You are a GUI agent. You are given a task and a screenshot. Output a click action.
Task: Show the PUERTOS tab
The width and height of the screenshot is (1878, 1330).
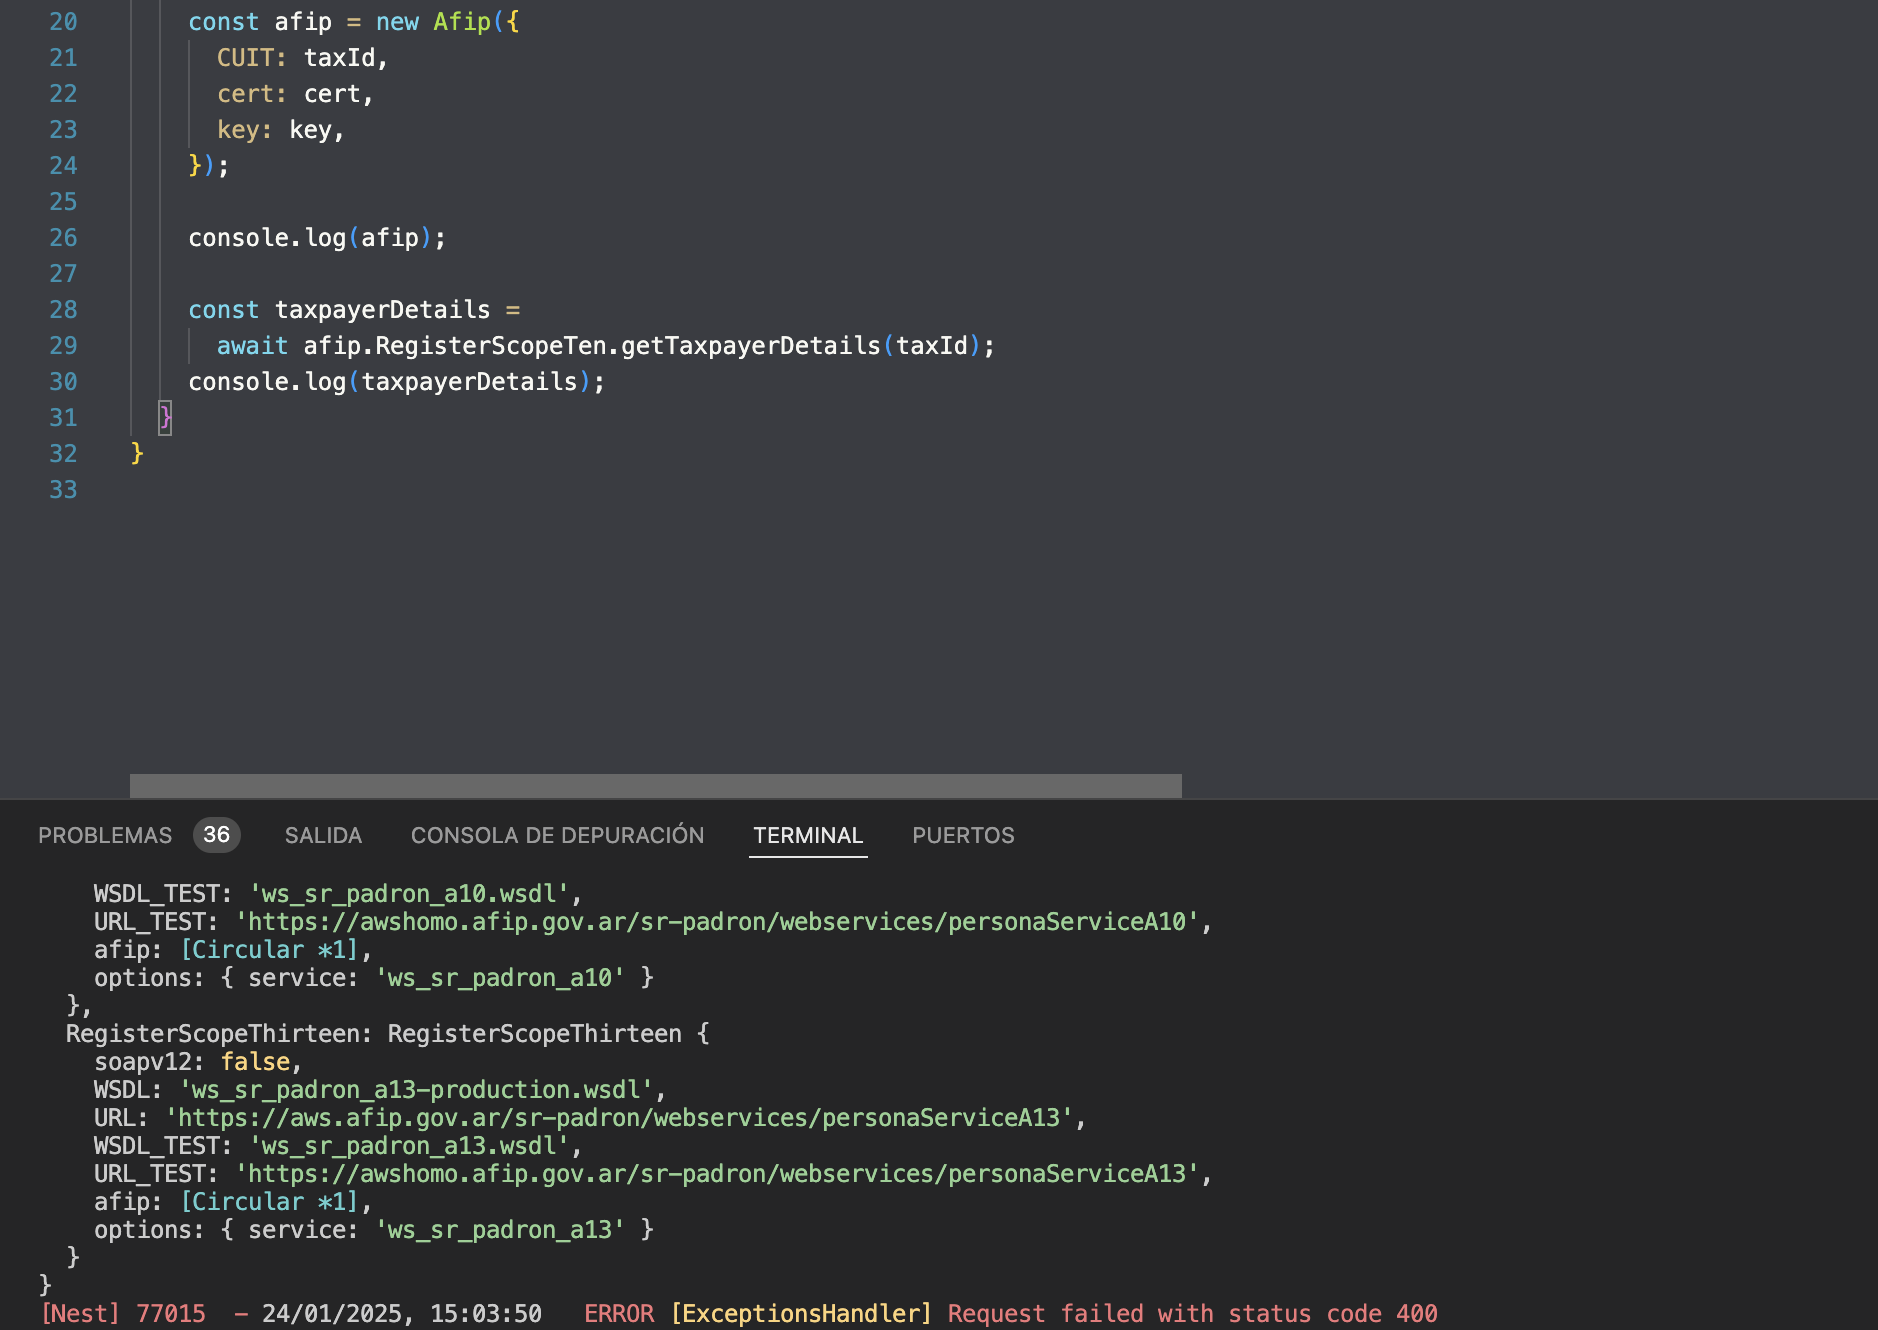click(x=963, y=835)
